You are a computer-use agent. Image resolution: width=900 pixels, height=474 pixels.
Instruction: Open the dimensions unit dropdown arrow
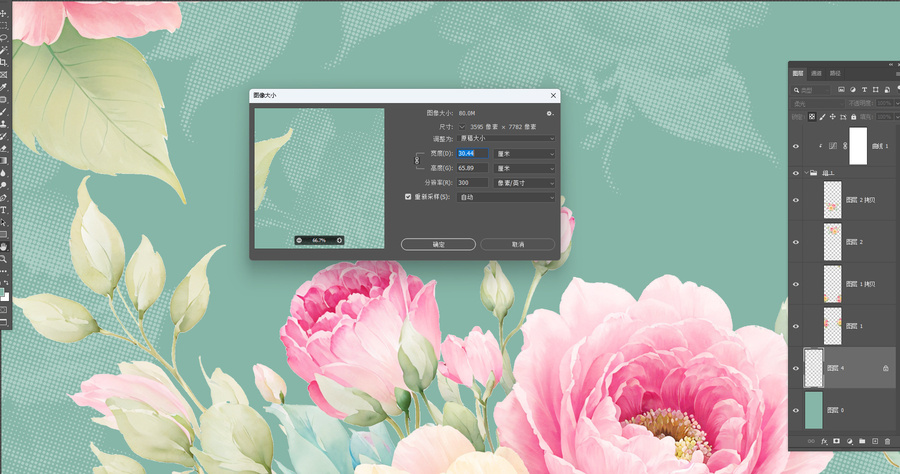coord(462,127)
